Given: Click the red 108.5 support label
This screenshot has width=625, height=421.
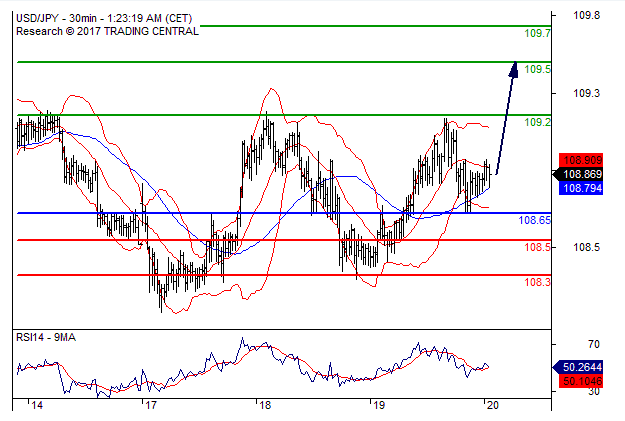Looking at the screenshot, I should [x=537, y=247].
